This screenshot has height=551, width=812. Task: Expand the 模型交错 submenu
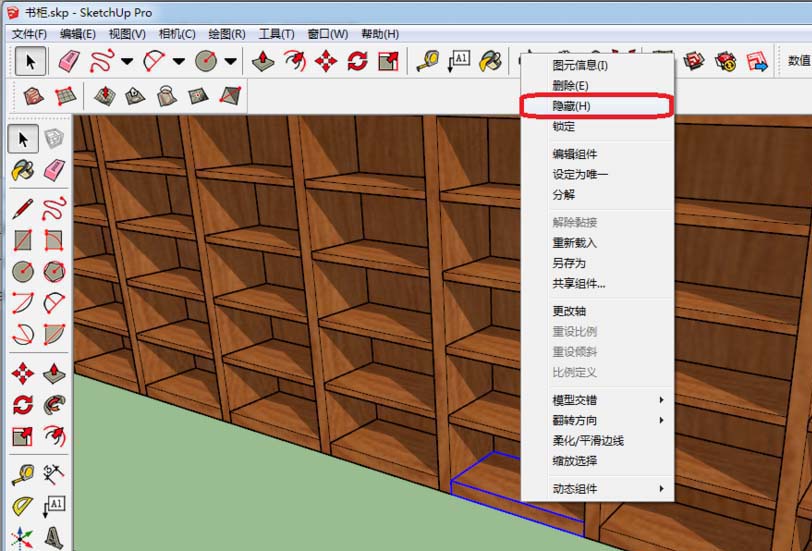pos(598,400)
